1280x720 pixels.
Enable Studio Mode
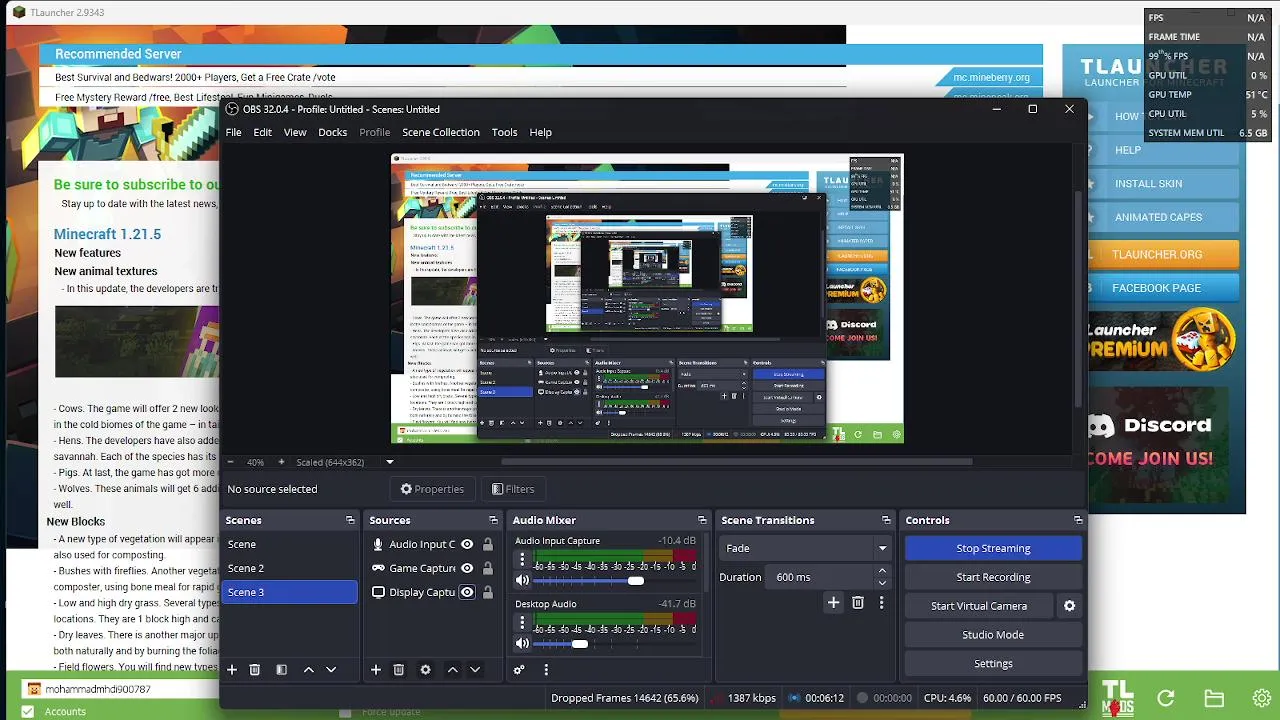coord(993,635)
